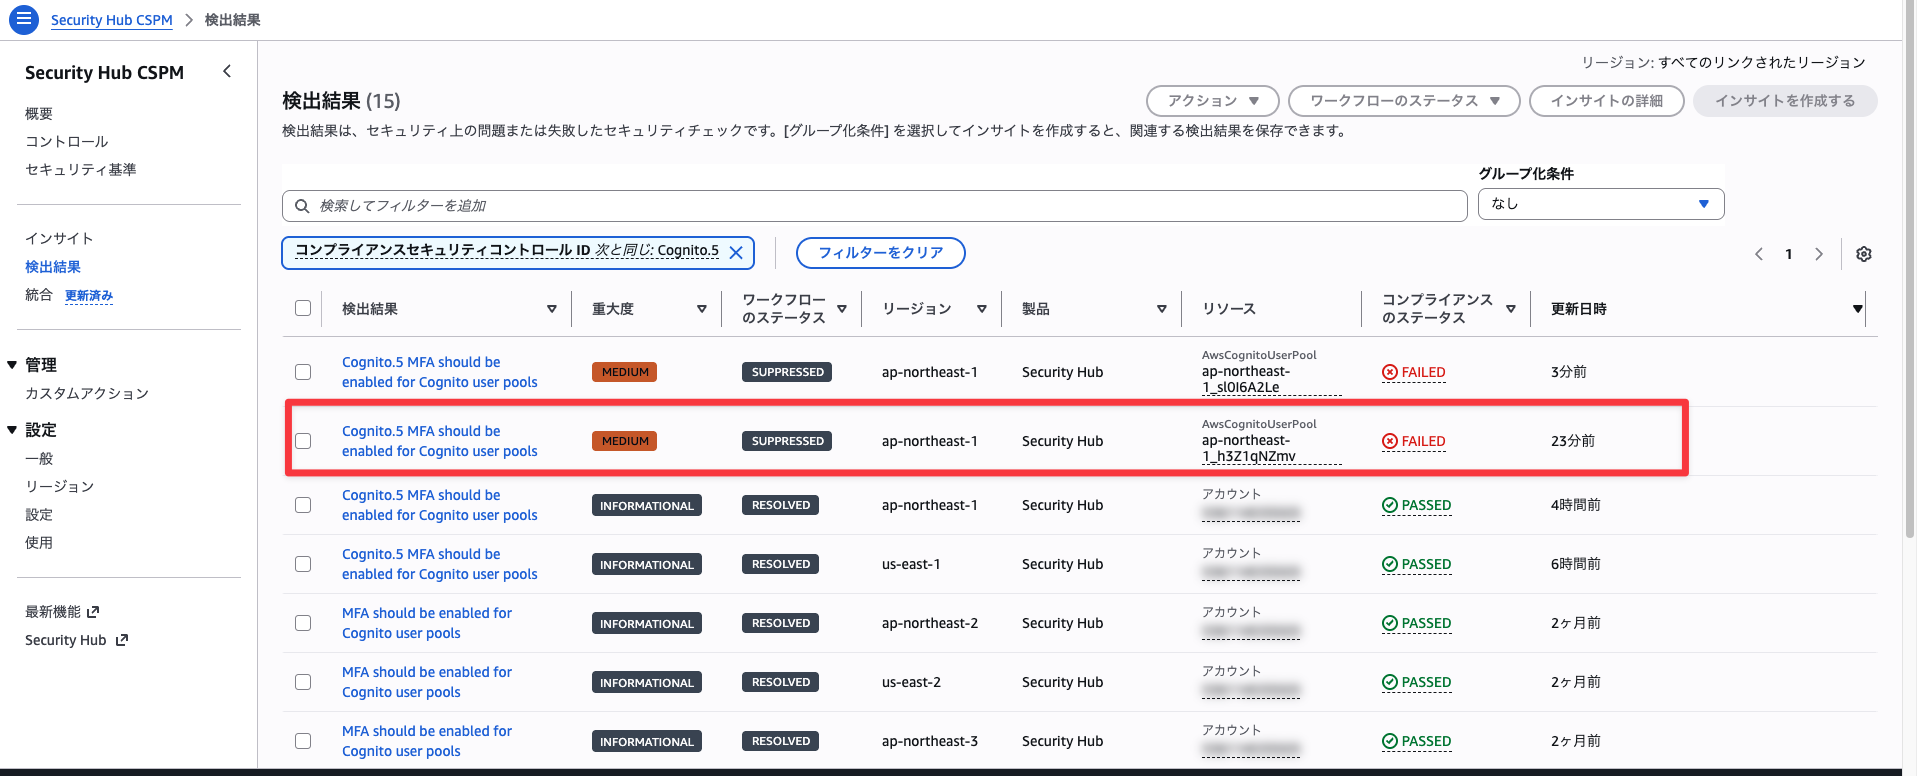This screenshot has width=1917, height=776.
Task: Open リージョン settings in sidebar
Action: point(60,487)
